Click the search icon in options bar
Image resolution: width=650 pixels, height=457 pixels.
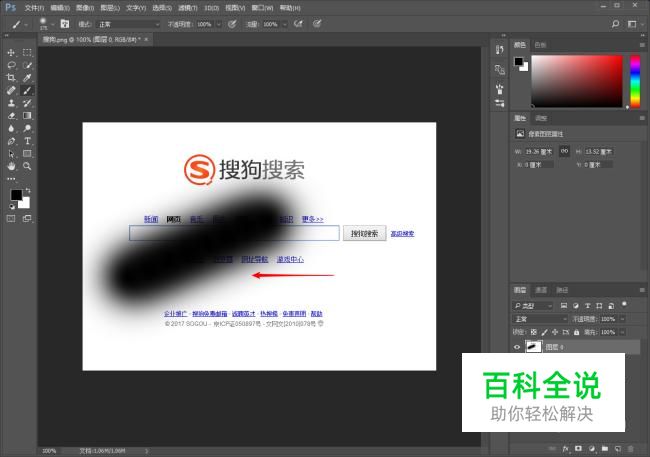pos(616,24)
